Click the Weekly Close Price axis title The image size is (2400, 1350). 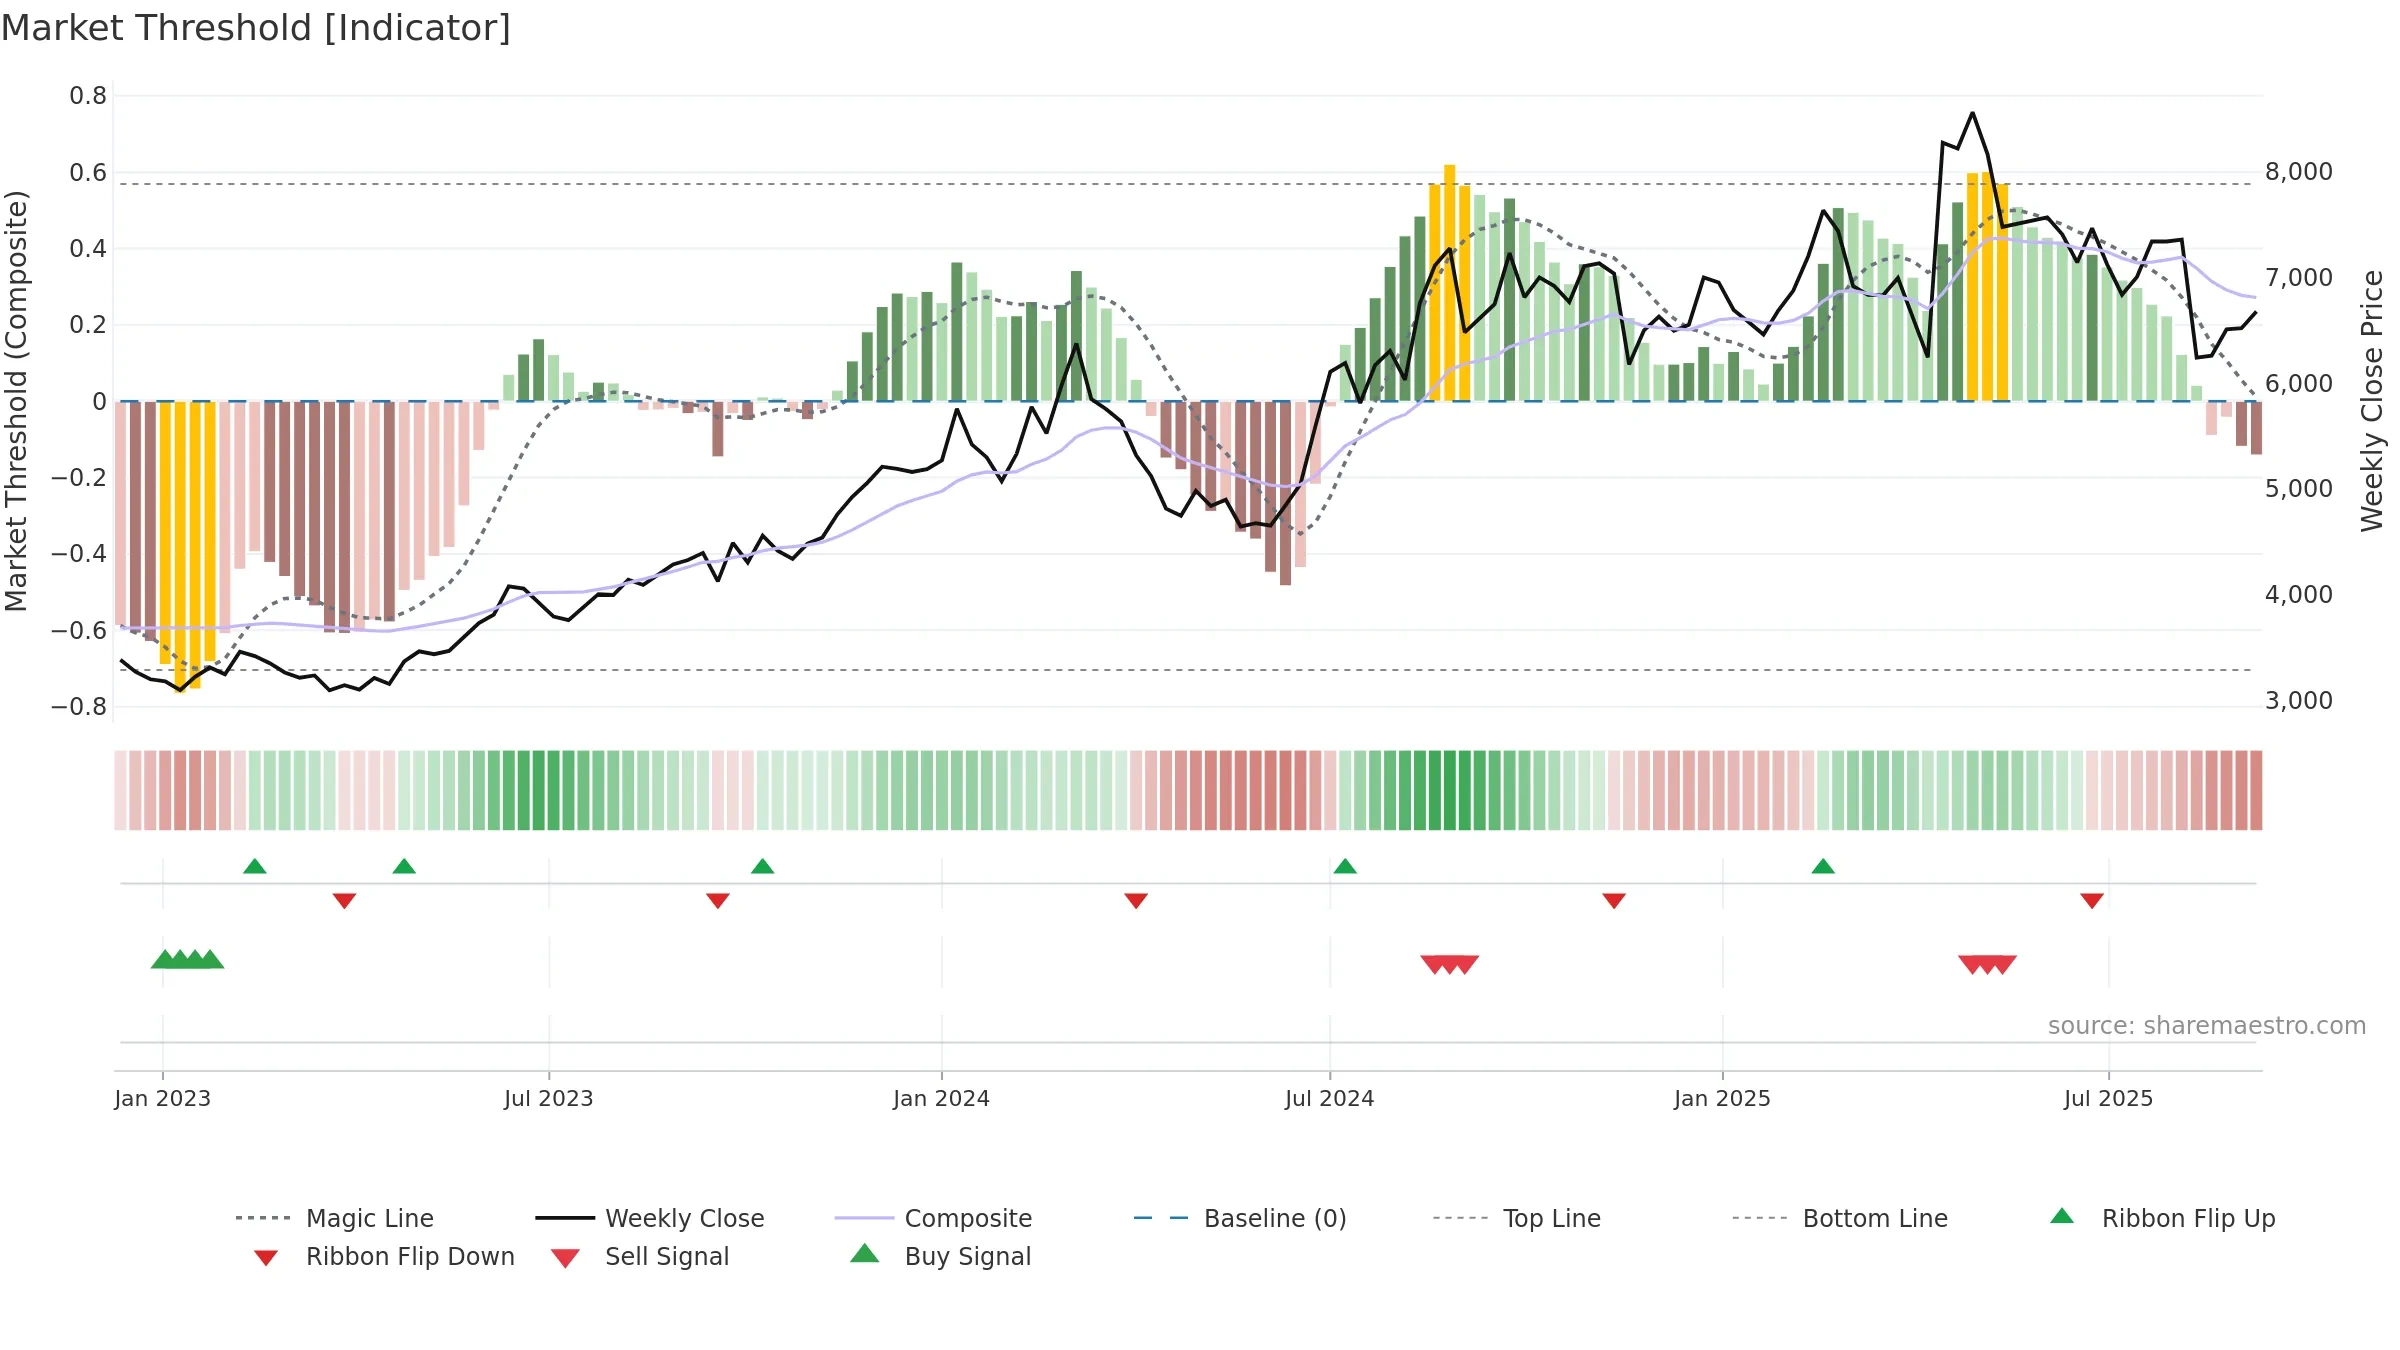2373,401
